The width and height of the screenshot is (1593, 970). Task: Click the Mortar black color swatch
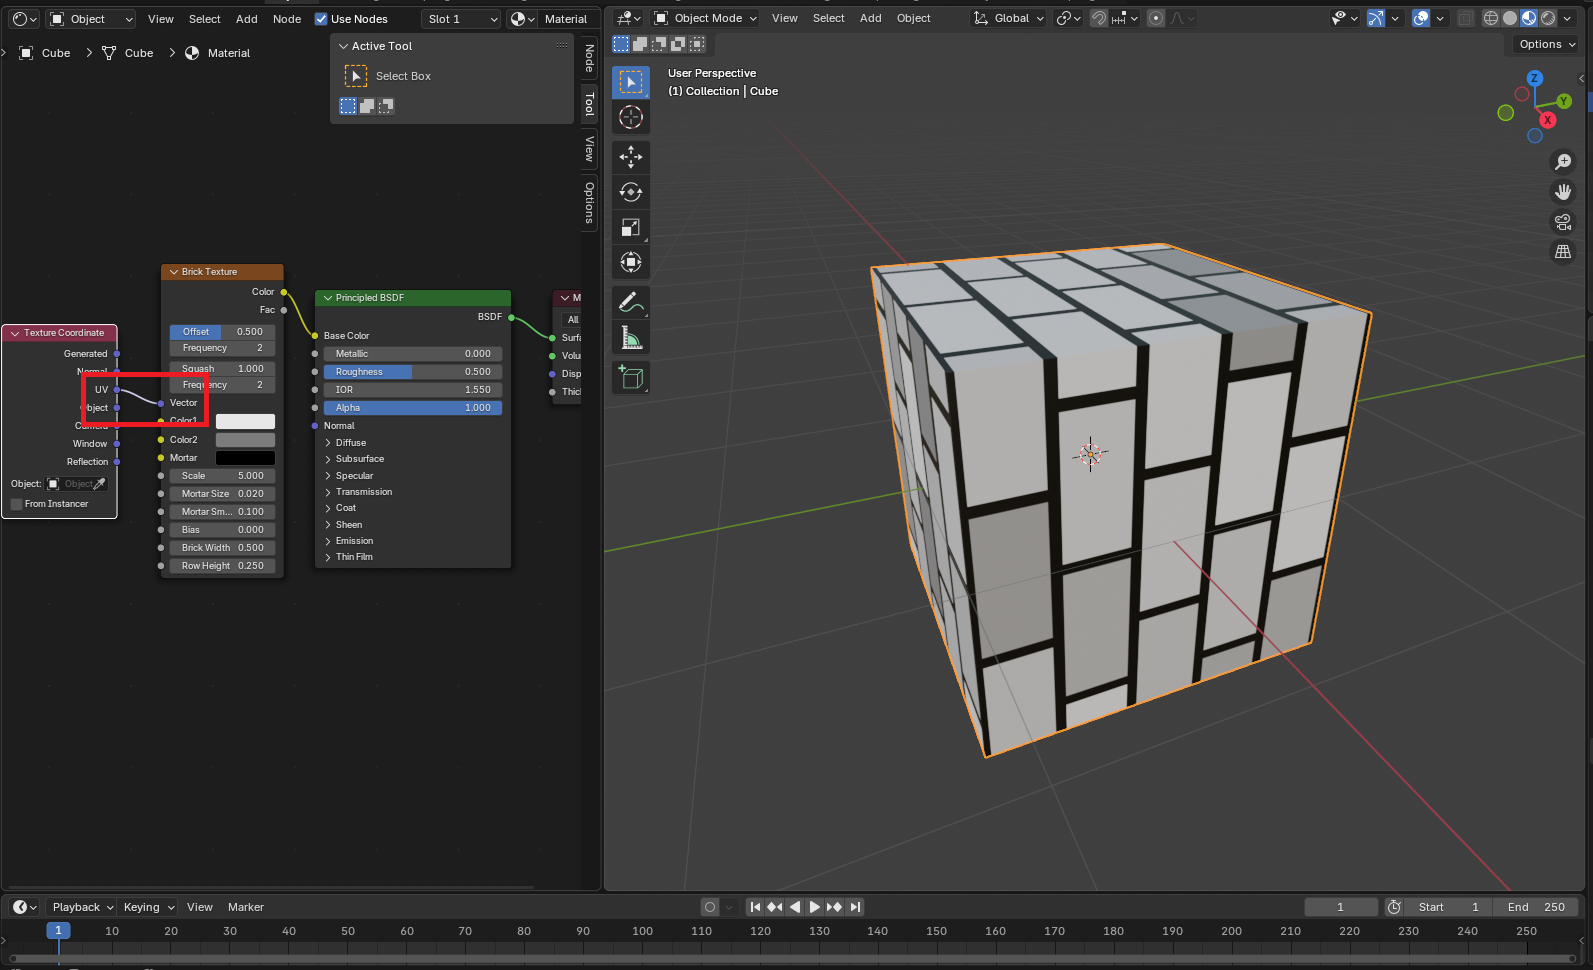[x=245, y=458]
